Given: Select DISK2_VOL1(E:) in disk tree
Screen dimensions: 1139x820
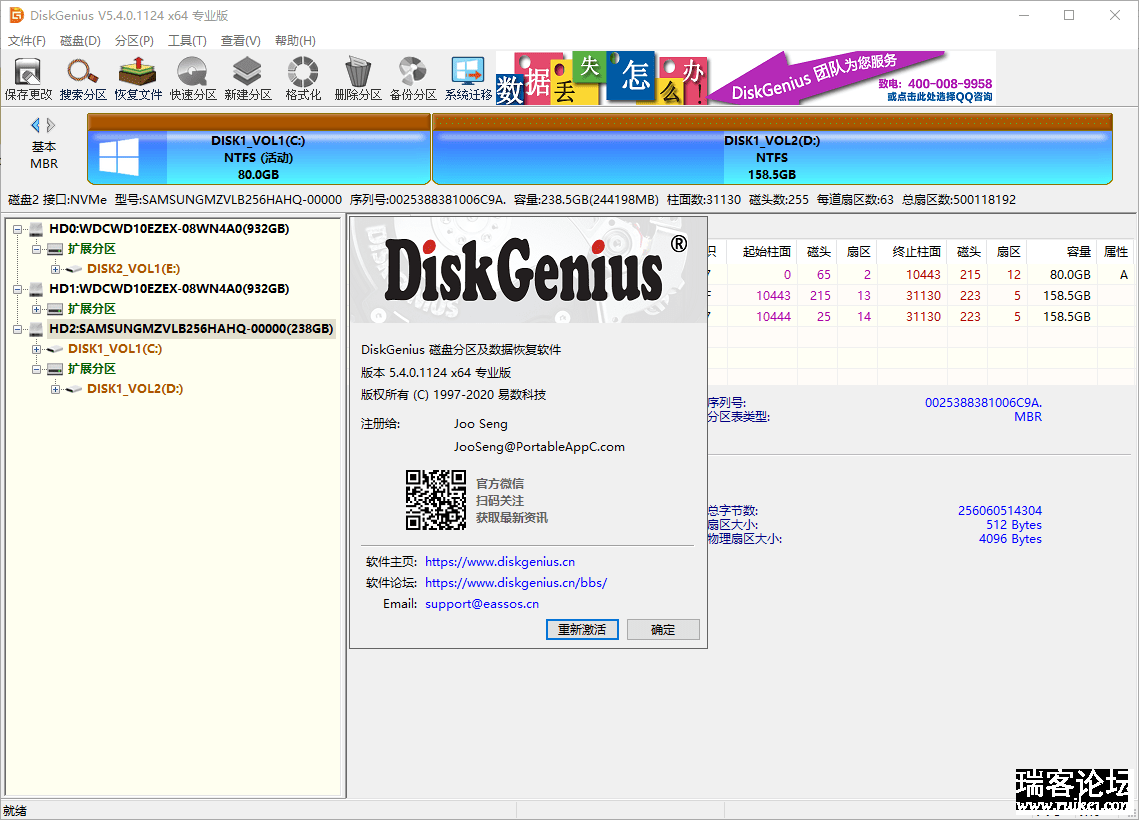Looking at the screenshot, I should [x=134, y=269].
